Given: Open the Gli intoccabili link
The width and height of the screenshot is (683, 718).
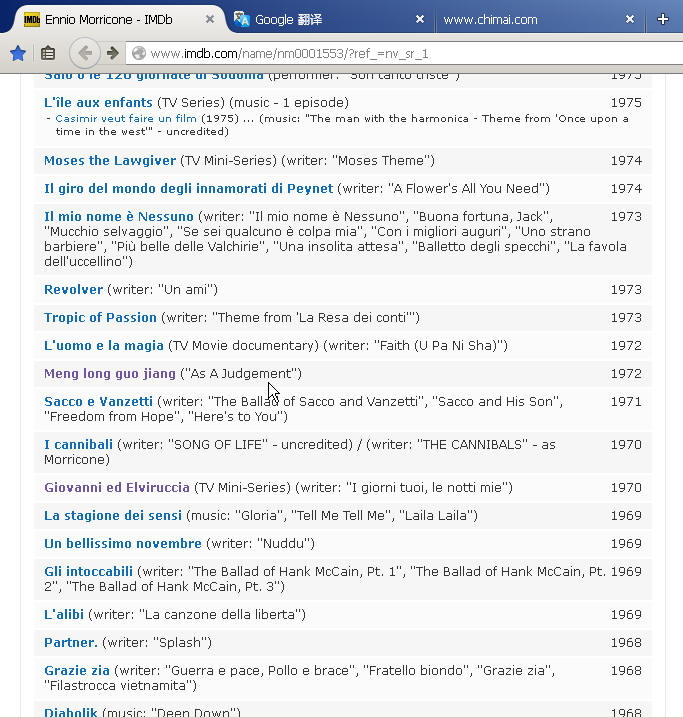Looking at the screenshot, I should [88, 571].
